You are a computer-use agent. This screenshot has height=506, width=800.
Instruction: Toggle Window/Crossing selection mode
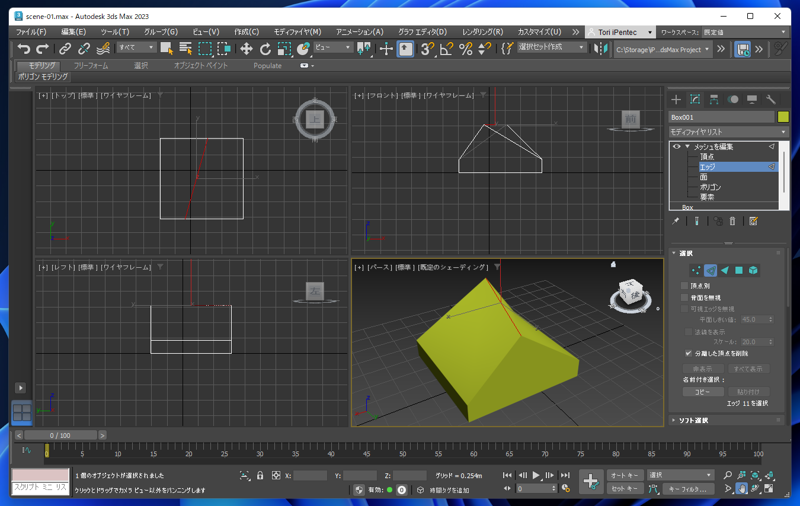coord(224,48)
